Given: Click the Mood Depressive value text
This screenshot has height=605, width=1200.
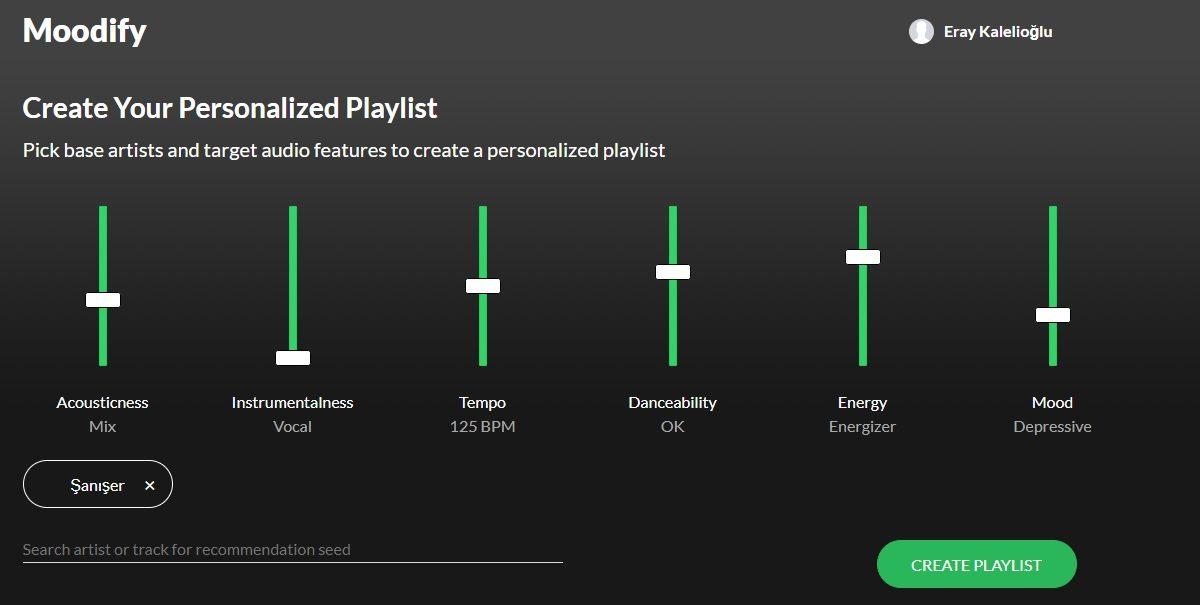Looking at the screenshot, I should 1052,426.
